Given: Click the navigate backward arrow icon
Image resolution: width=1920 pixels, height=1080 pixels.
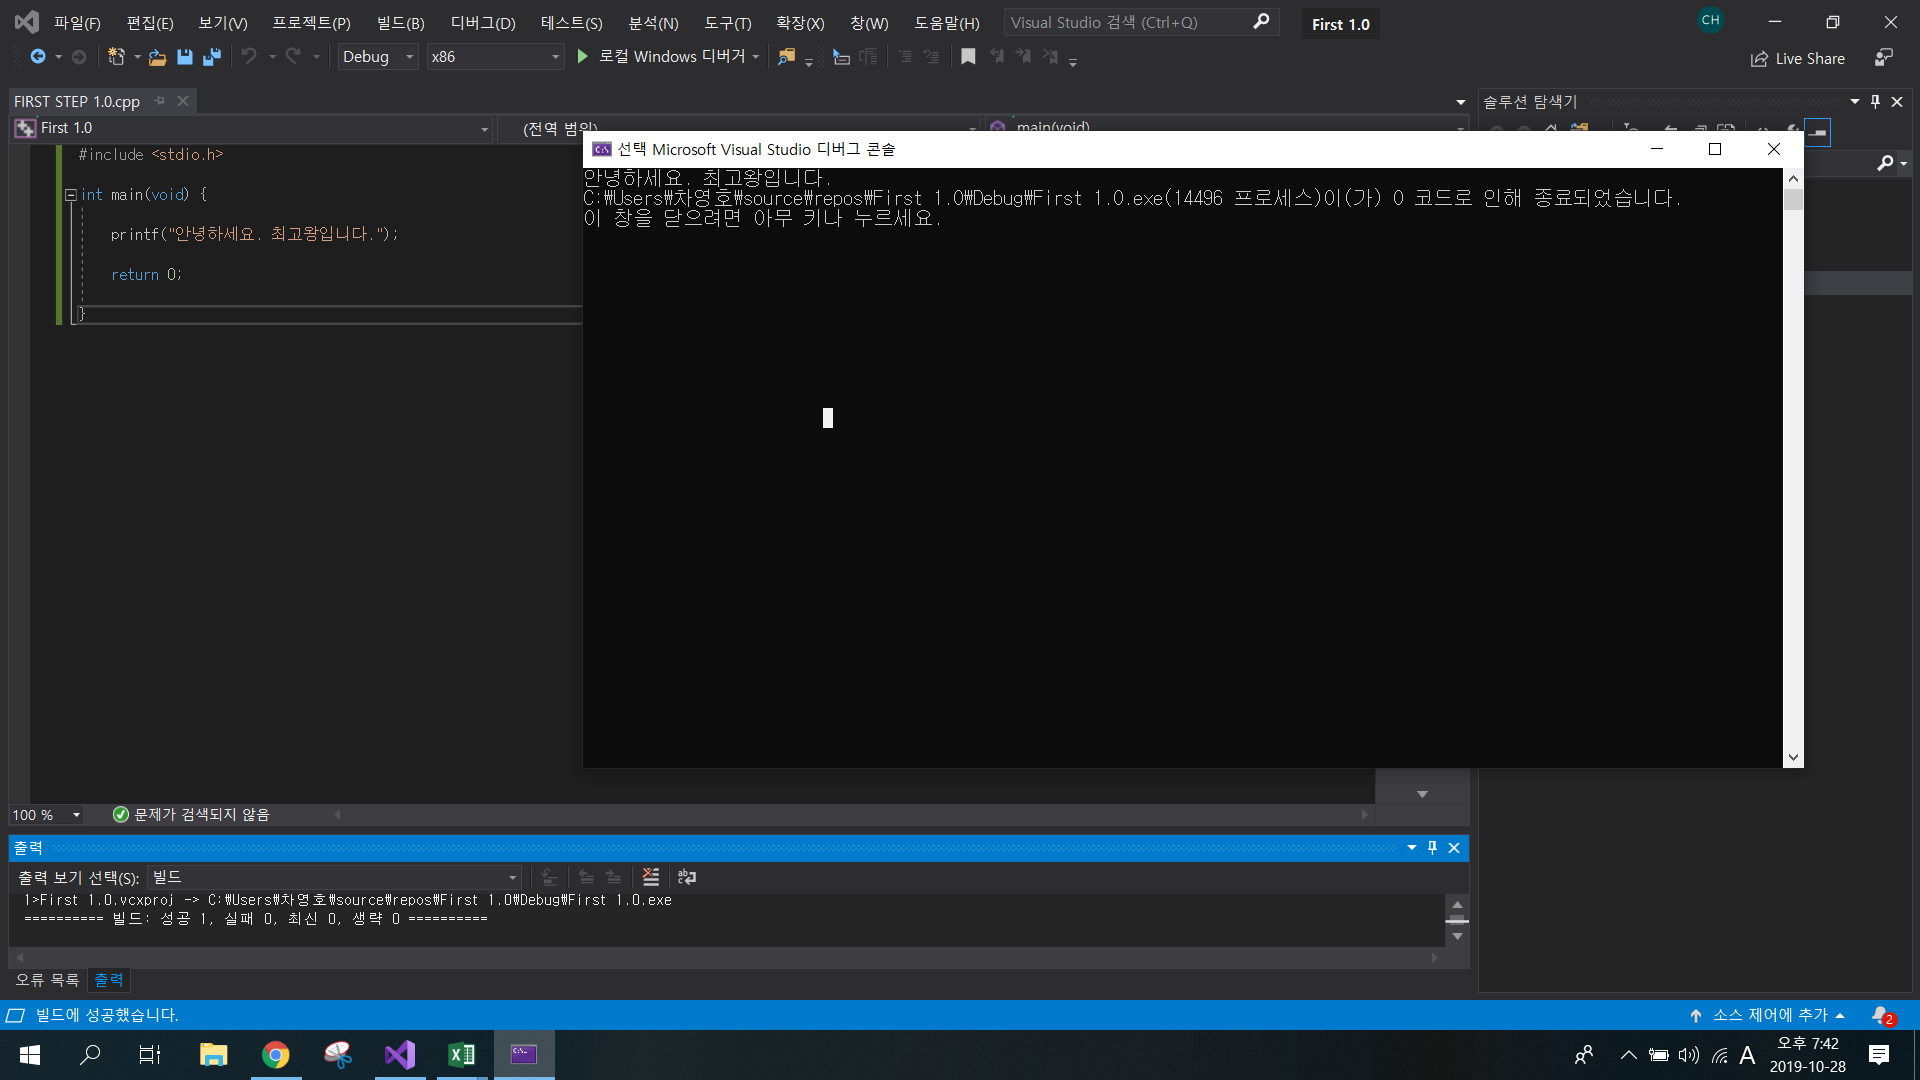Looking at the screenshot, I should (37, 57).
